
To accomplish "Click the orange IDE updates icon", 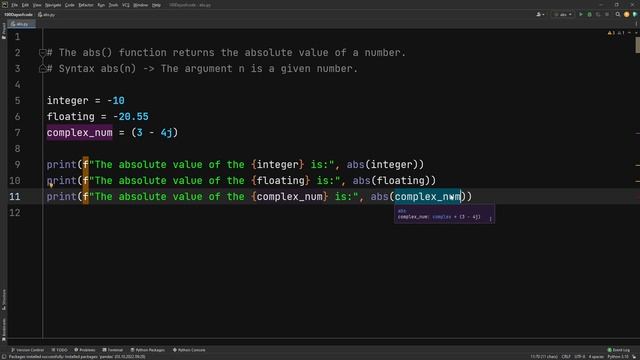I will 627,15.
